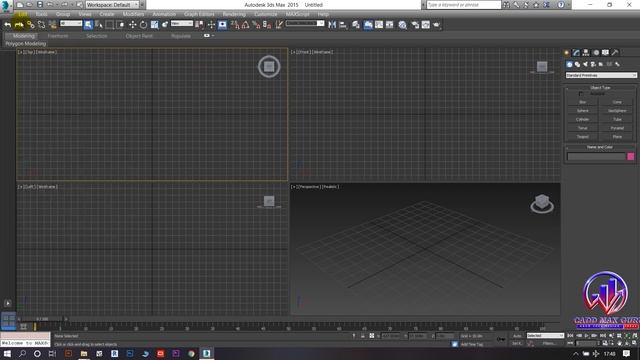This screenshot has height=360, width=640.
Task: Click the Teapot primitive button
Action: pos(582,137)
